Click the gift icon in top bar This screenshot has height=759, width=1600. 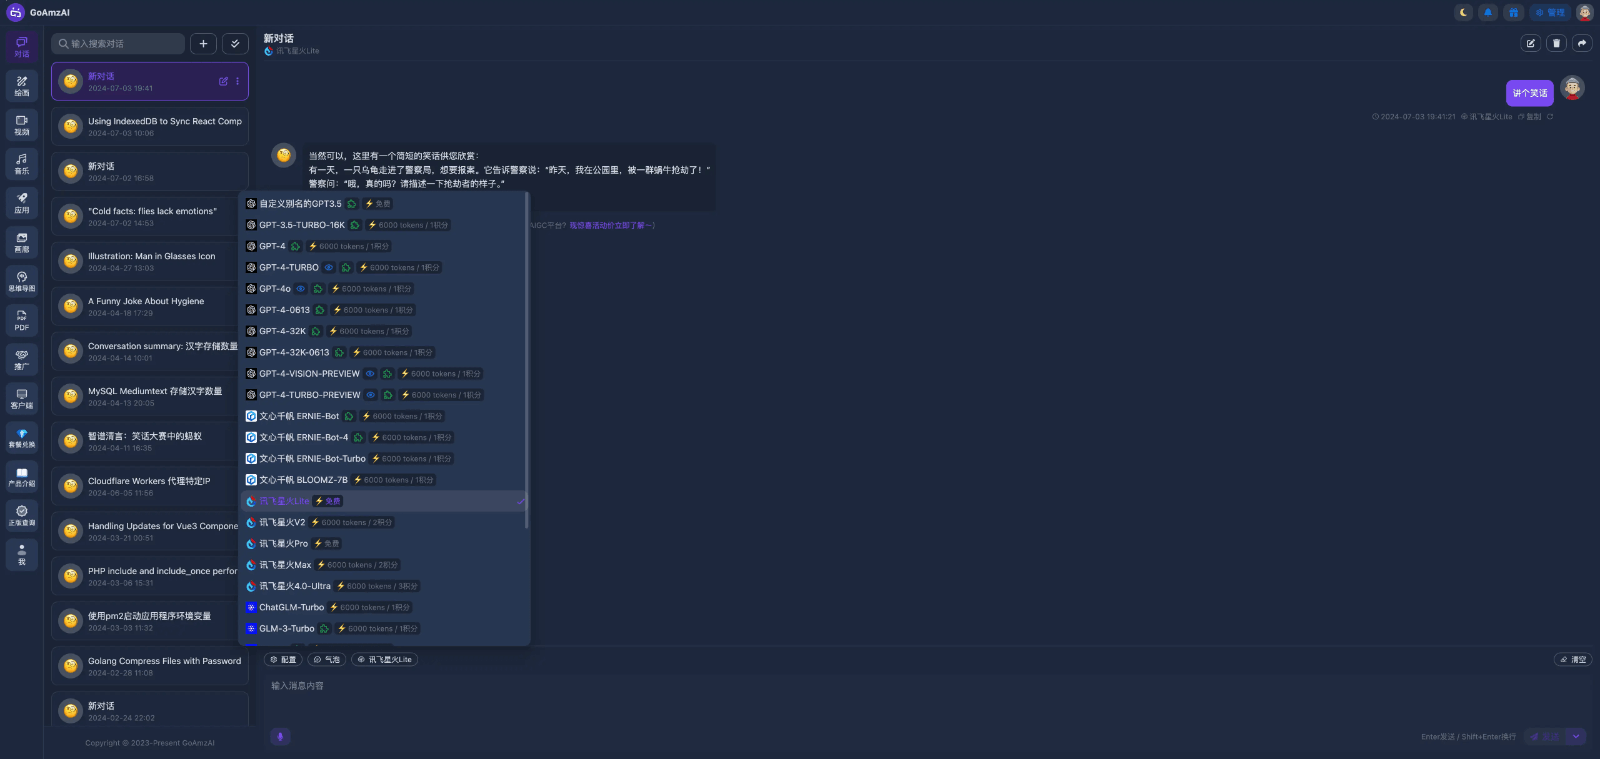coord(1514,13)
